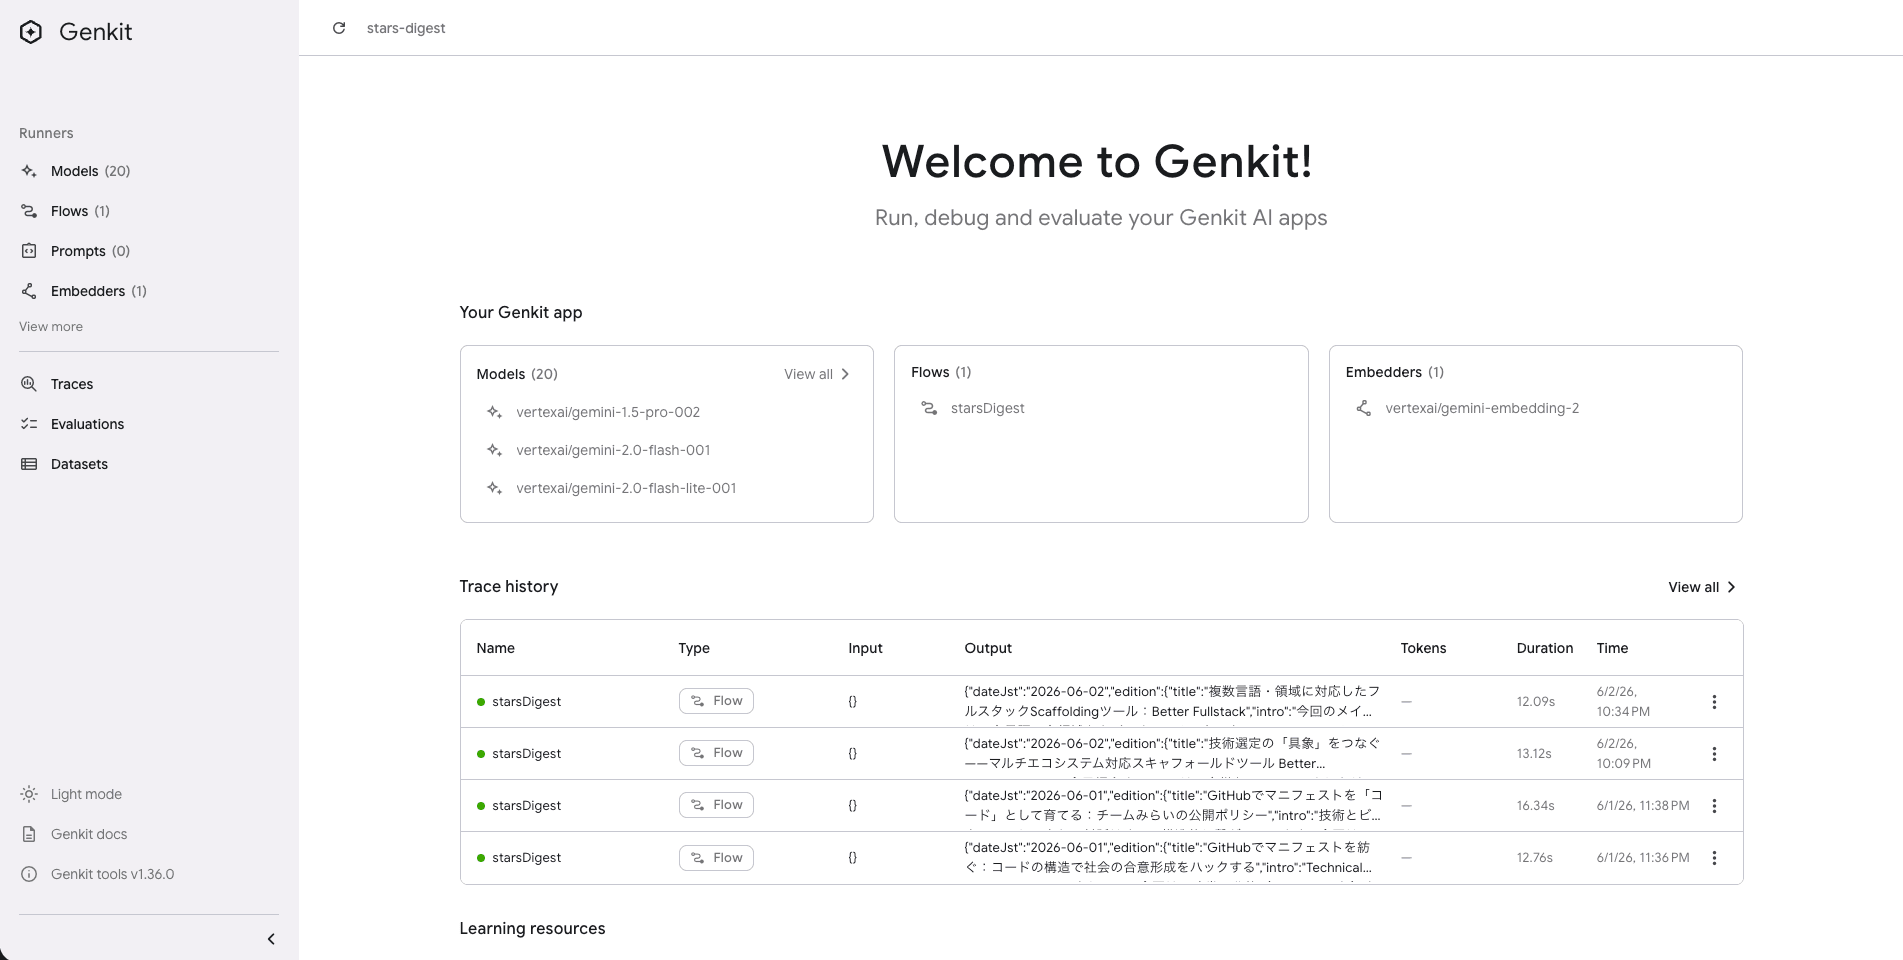Screen dimensions: 1903x960
Task: View all models in Models card
Action: tap(817, 374)
